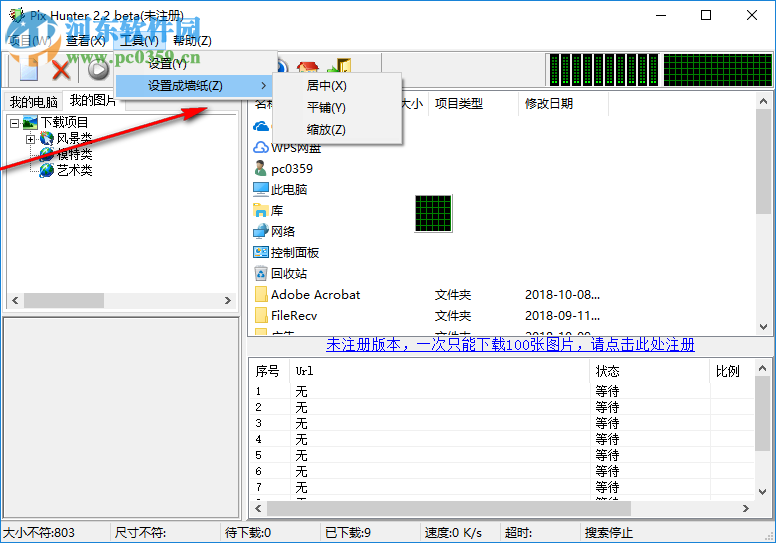
Task: Select download row with 序号 7
Action: (x=502, y=487)
